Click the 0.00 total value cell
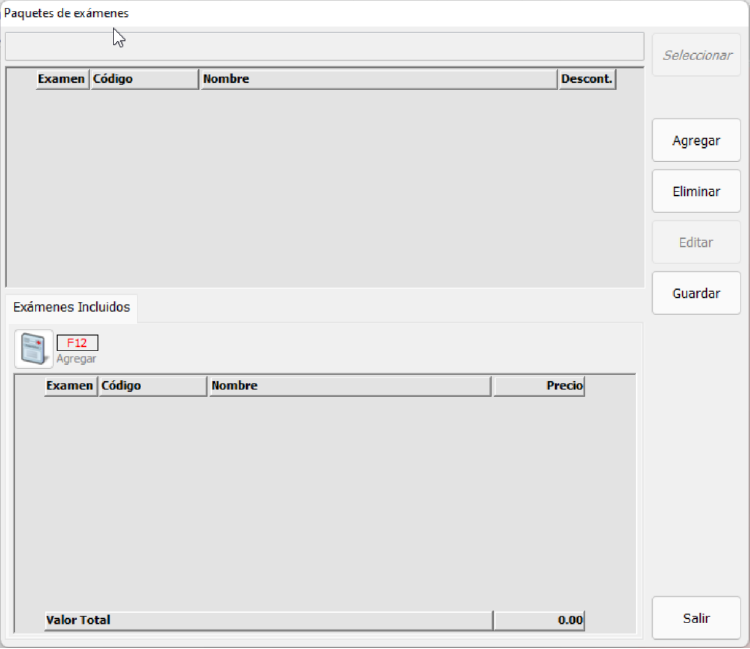 (539, 620)
